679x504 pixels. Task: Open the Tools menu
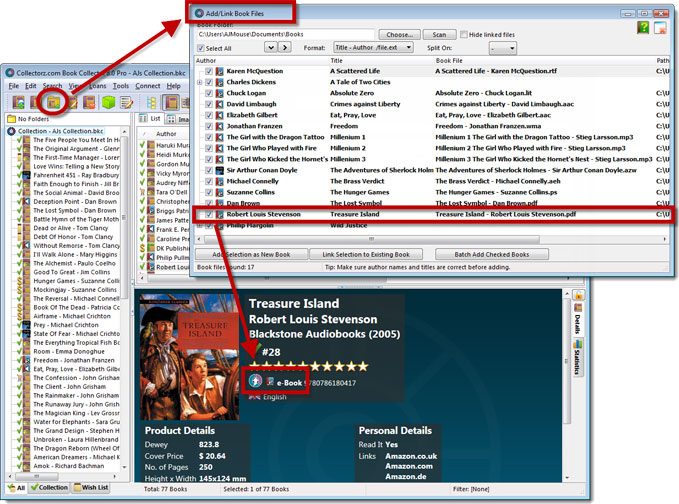point(120,86)
